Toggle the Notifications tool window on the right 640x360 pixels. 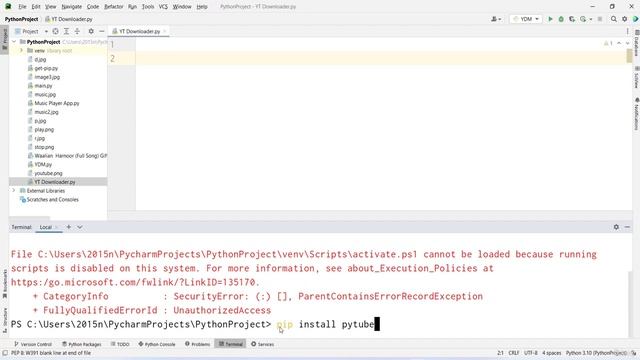click(636, 114)
